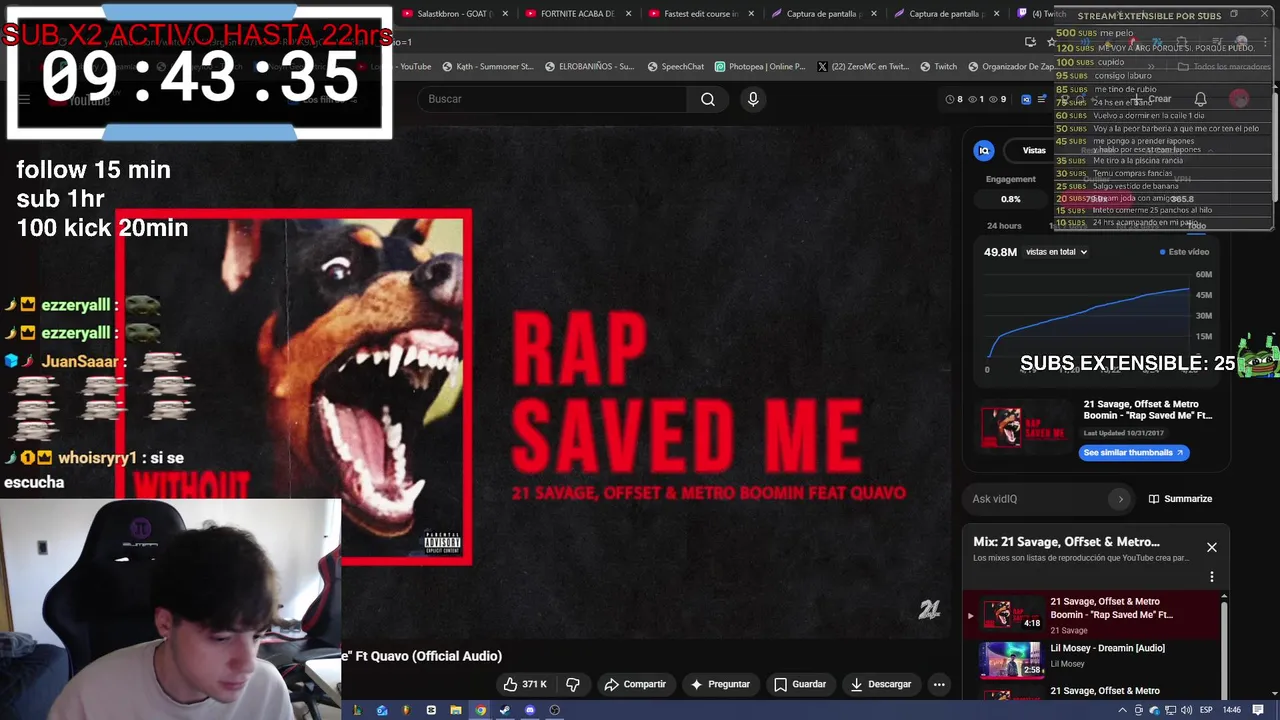This screenshot has height=720, width=1280.
Task: Open File Explorer from the taskbar
Action: pyautogui.click(x=456, y=710)
